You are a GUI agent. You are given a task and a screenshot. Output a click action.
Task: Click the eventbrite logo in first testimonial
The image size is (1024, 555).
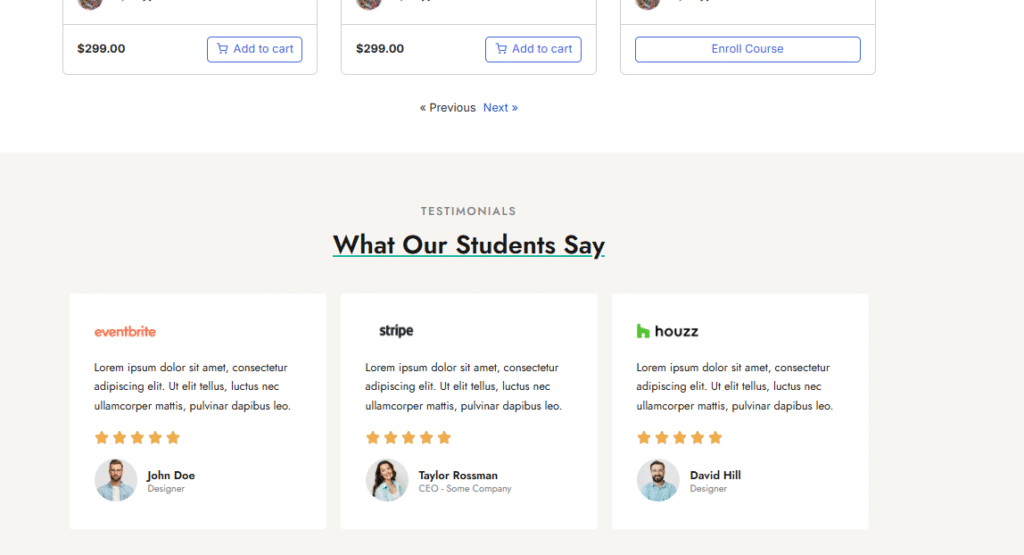point(125,331)
